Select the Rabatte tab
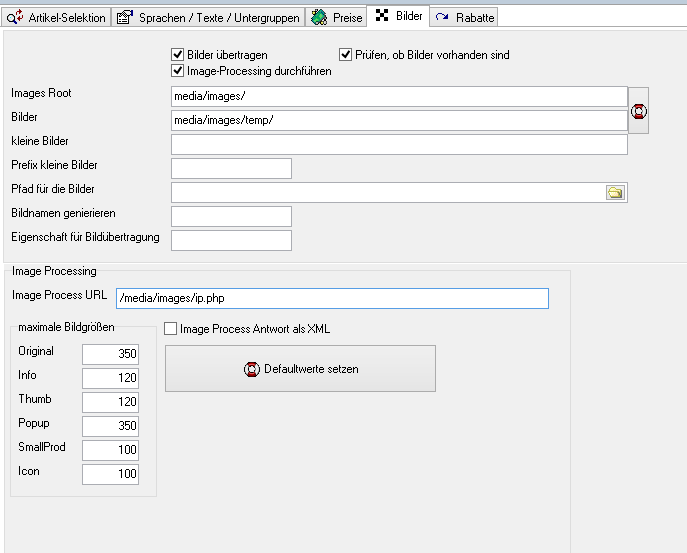The image size is (687, 553). pos(464,17)
